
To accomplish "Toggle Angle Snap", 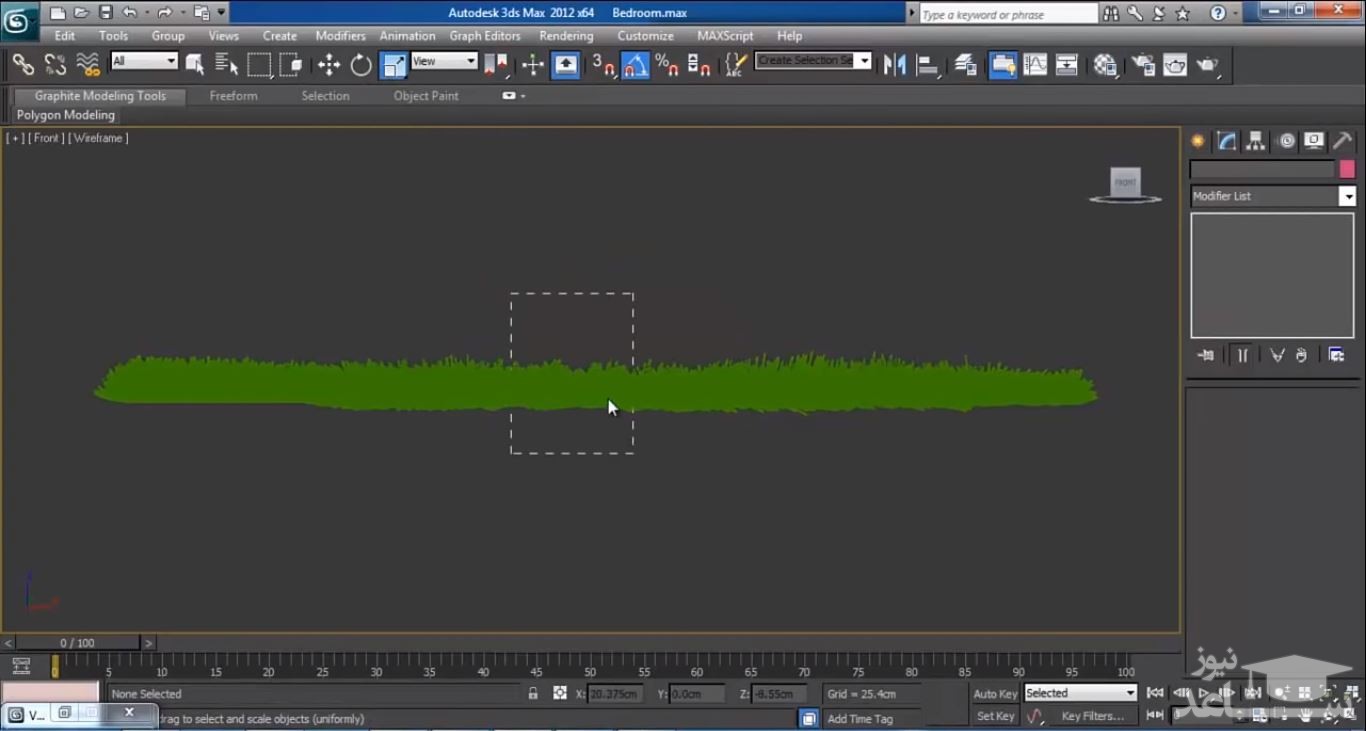I will coord(635,65).
